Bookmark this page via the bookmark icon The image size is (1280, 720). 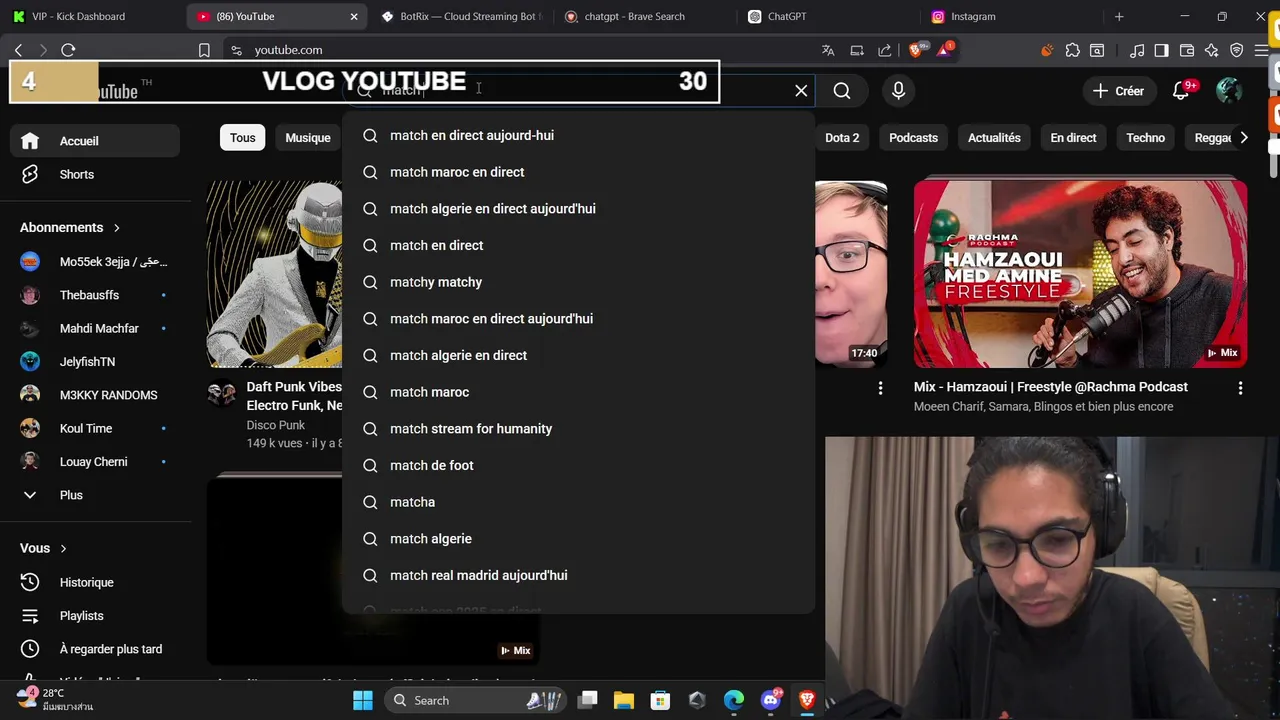pyautogui.click(x=204, y=50)
